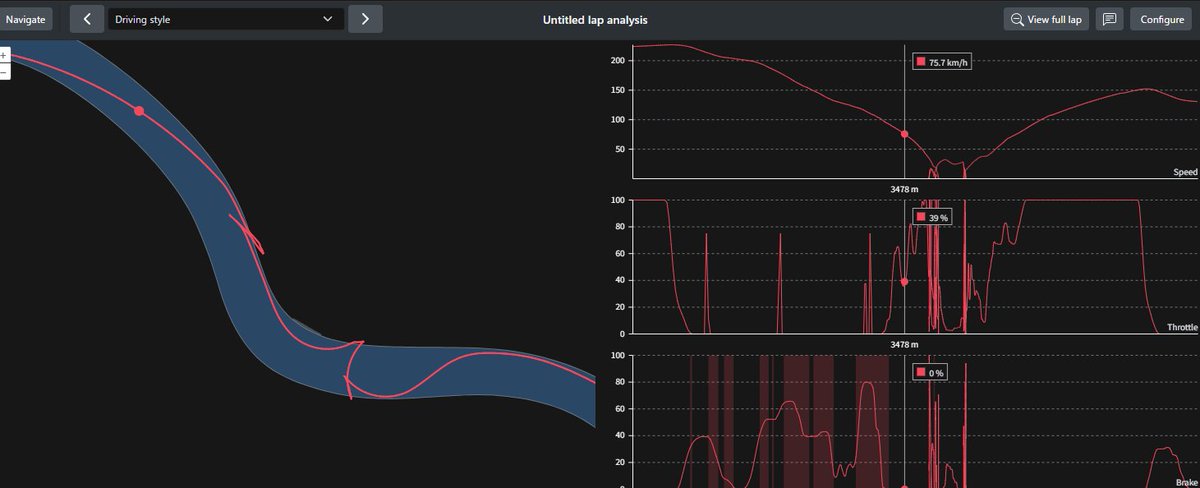Viewport: 1200px width, 488px height.
Task: Click the magnifier icon in View full lap
Action: 1017,19
